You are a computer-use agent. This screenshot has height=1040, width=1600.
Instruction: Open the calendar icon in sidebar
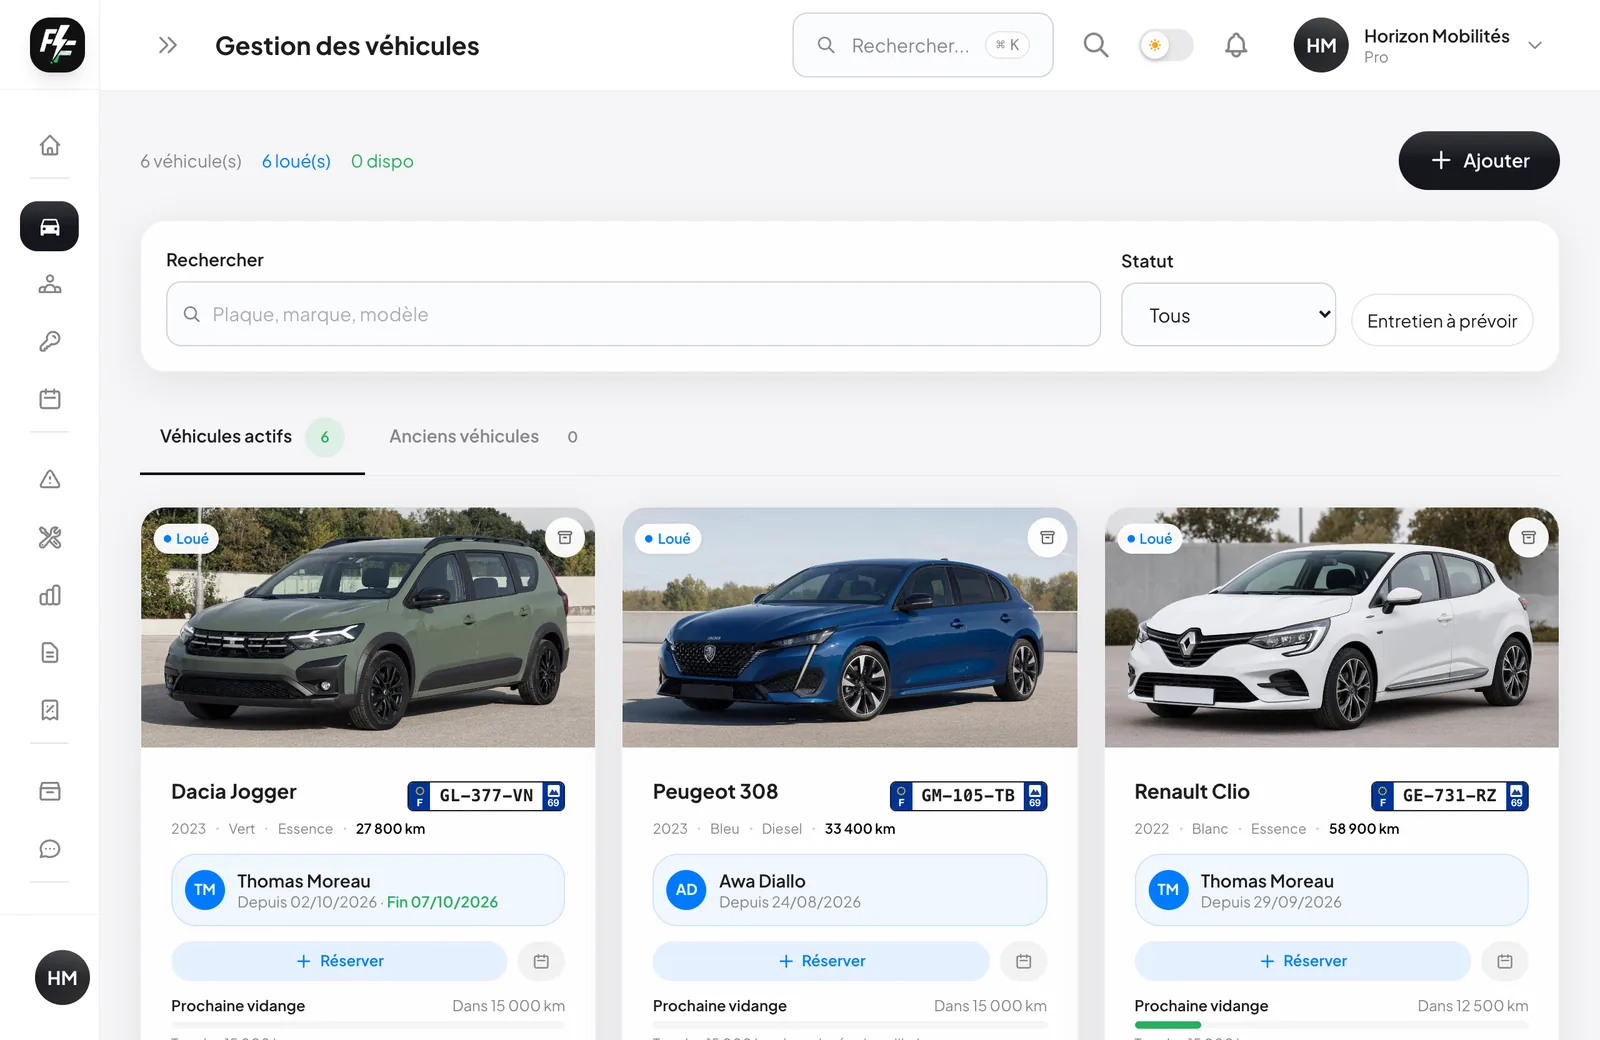coord(50,399)
